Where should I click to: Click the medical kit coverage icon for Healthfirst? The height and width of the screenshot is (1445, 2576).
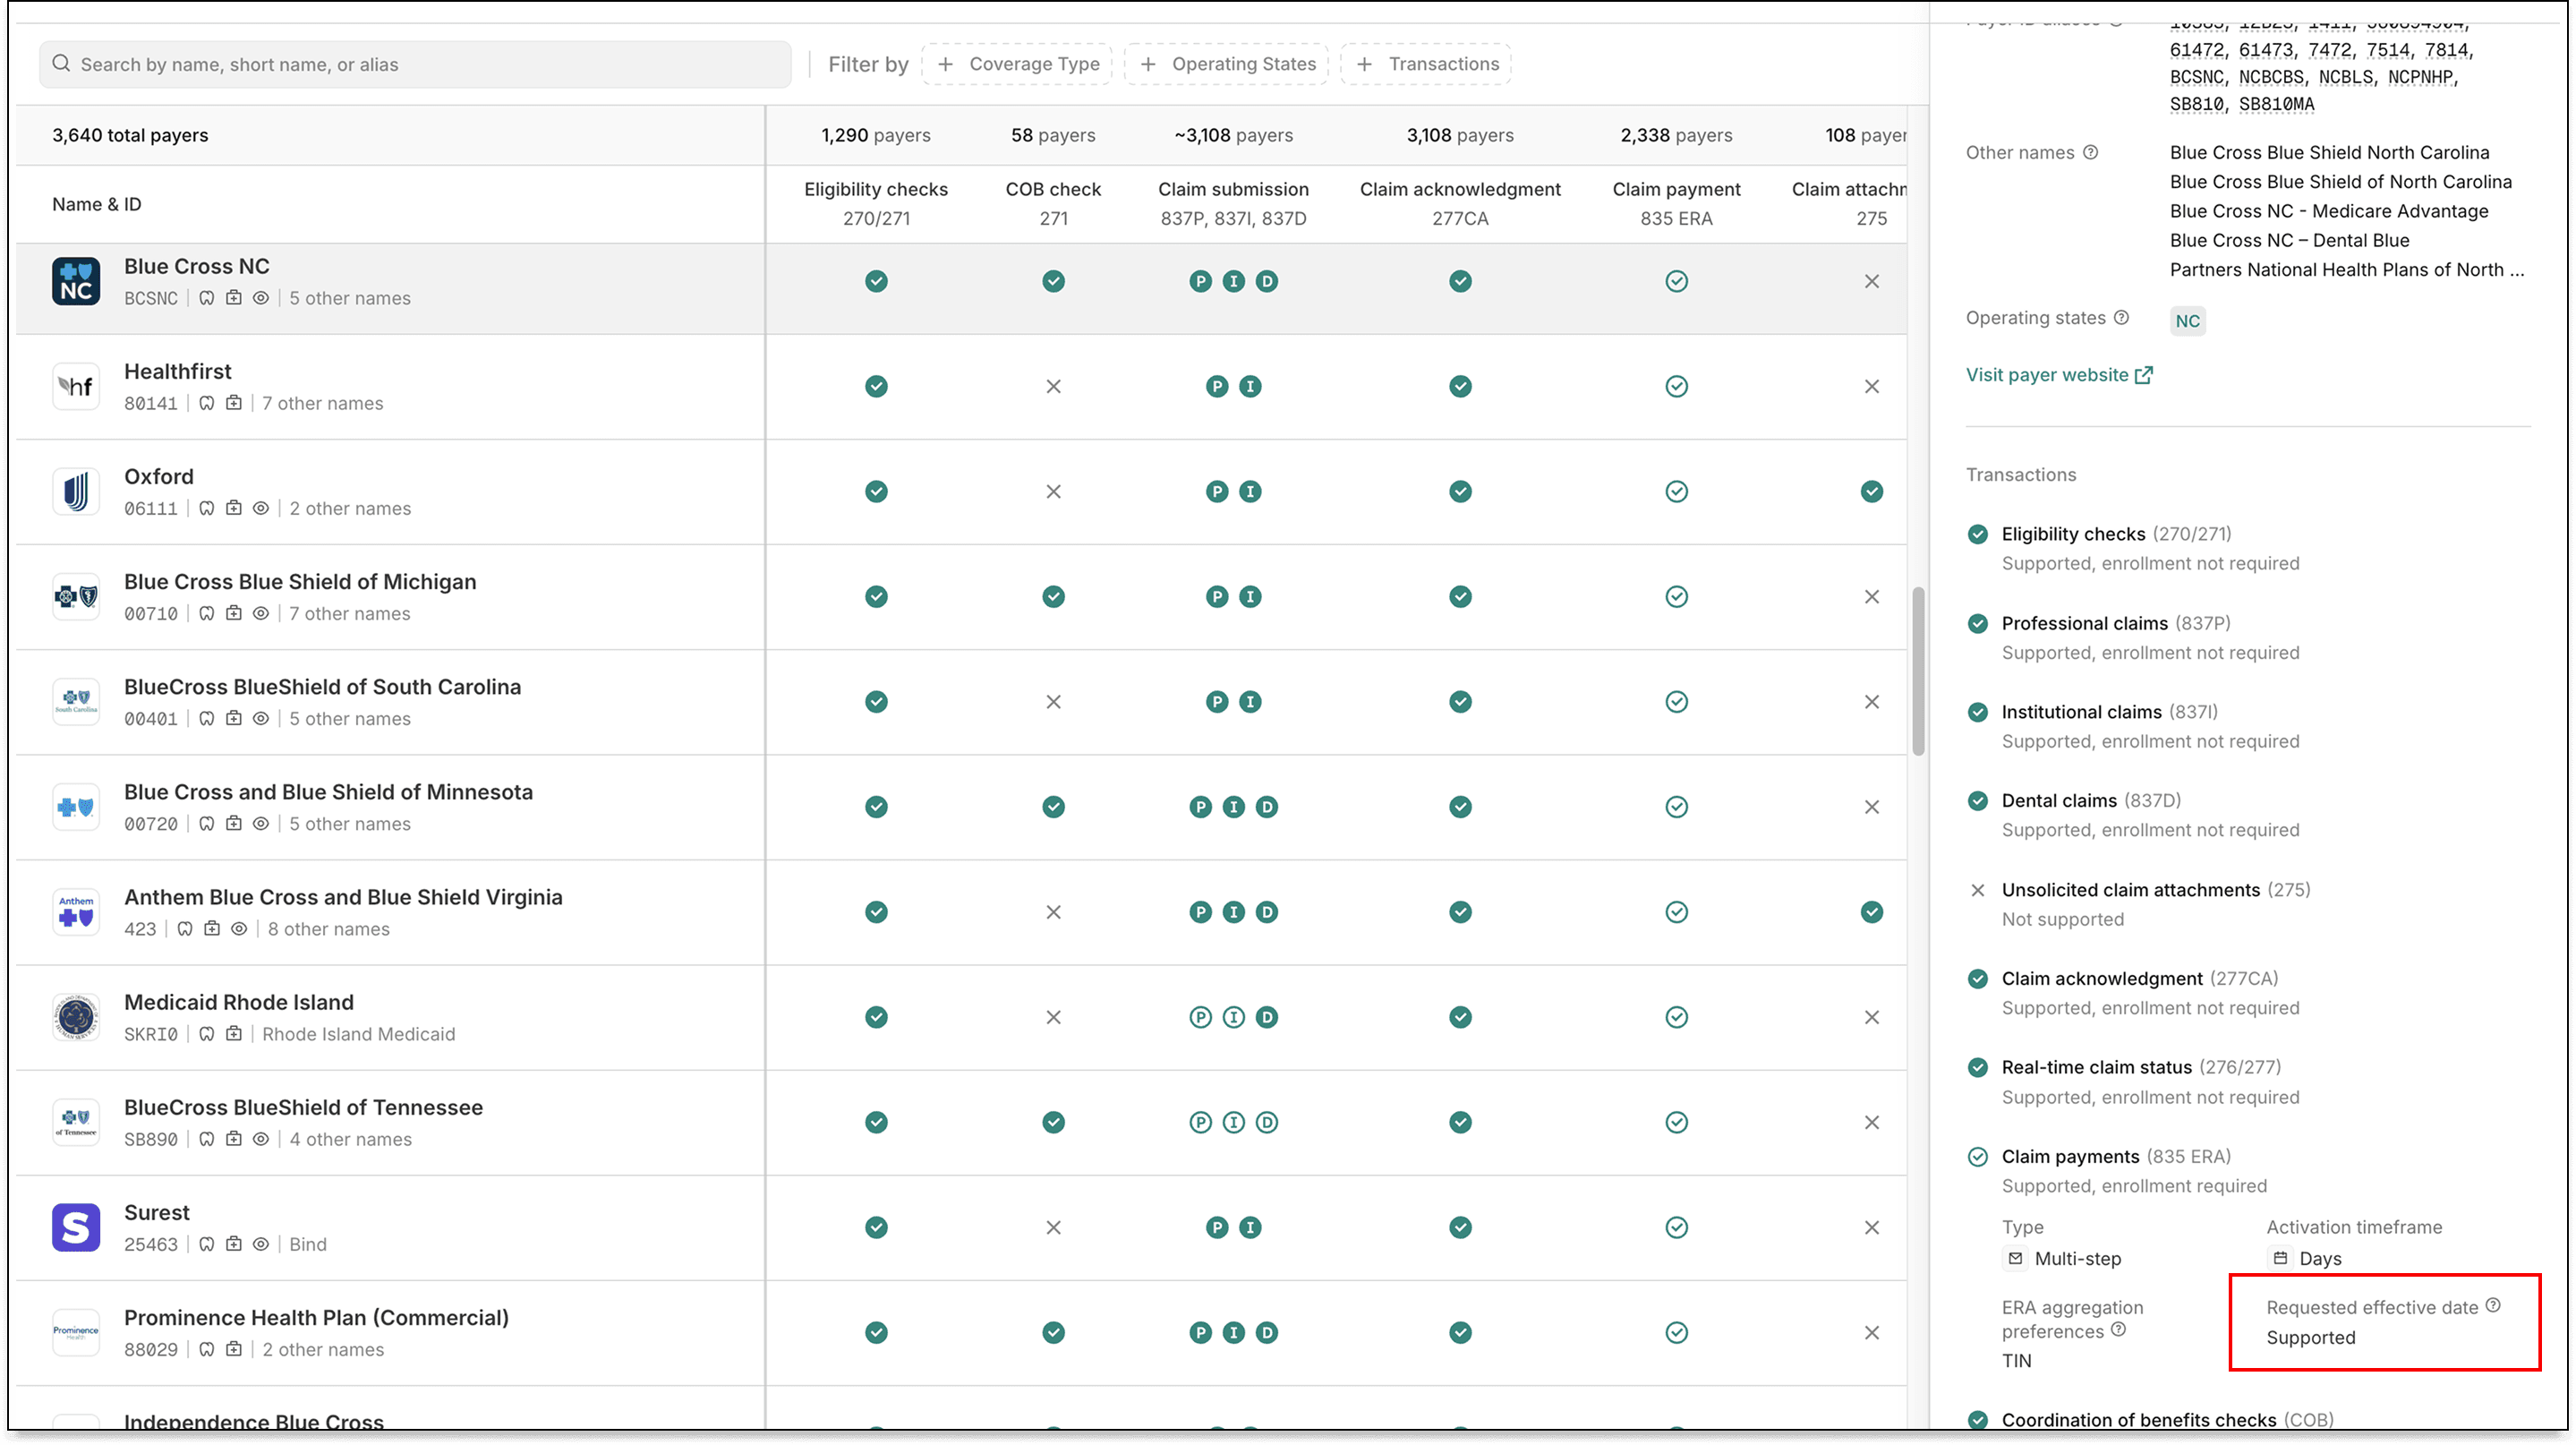(235, 403)
